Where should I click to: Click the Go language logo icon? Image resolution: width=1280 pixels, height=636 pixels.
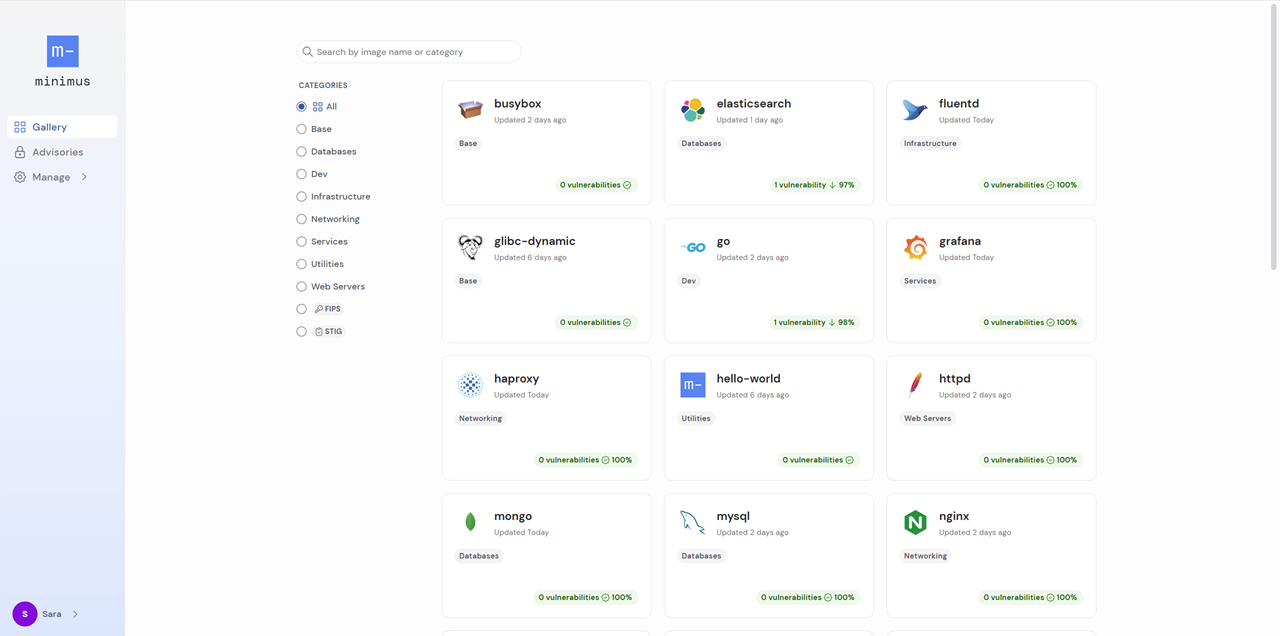pos(693,247)
